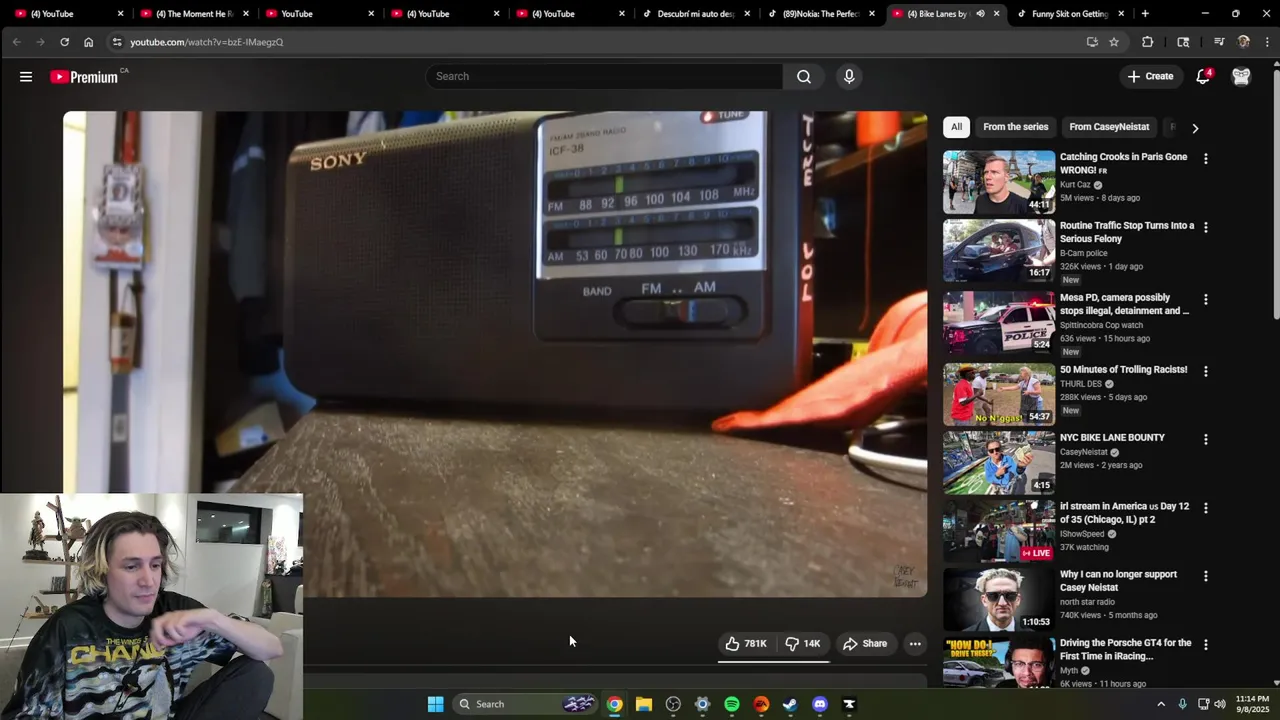Viewport: 1280px width, 720px height.
Task: Open Discord from the taskbar
Action: [x=820, y=704]
